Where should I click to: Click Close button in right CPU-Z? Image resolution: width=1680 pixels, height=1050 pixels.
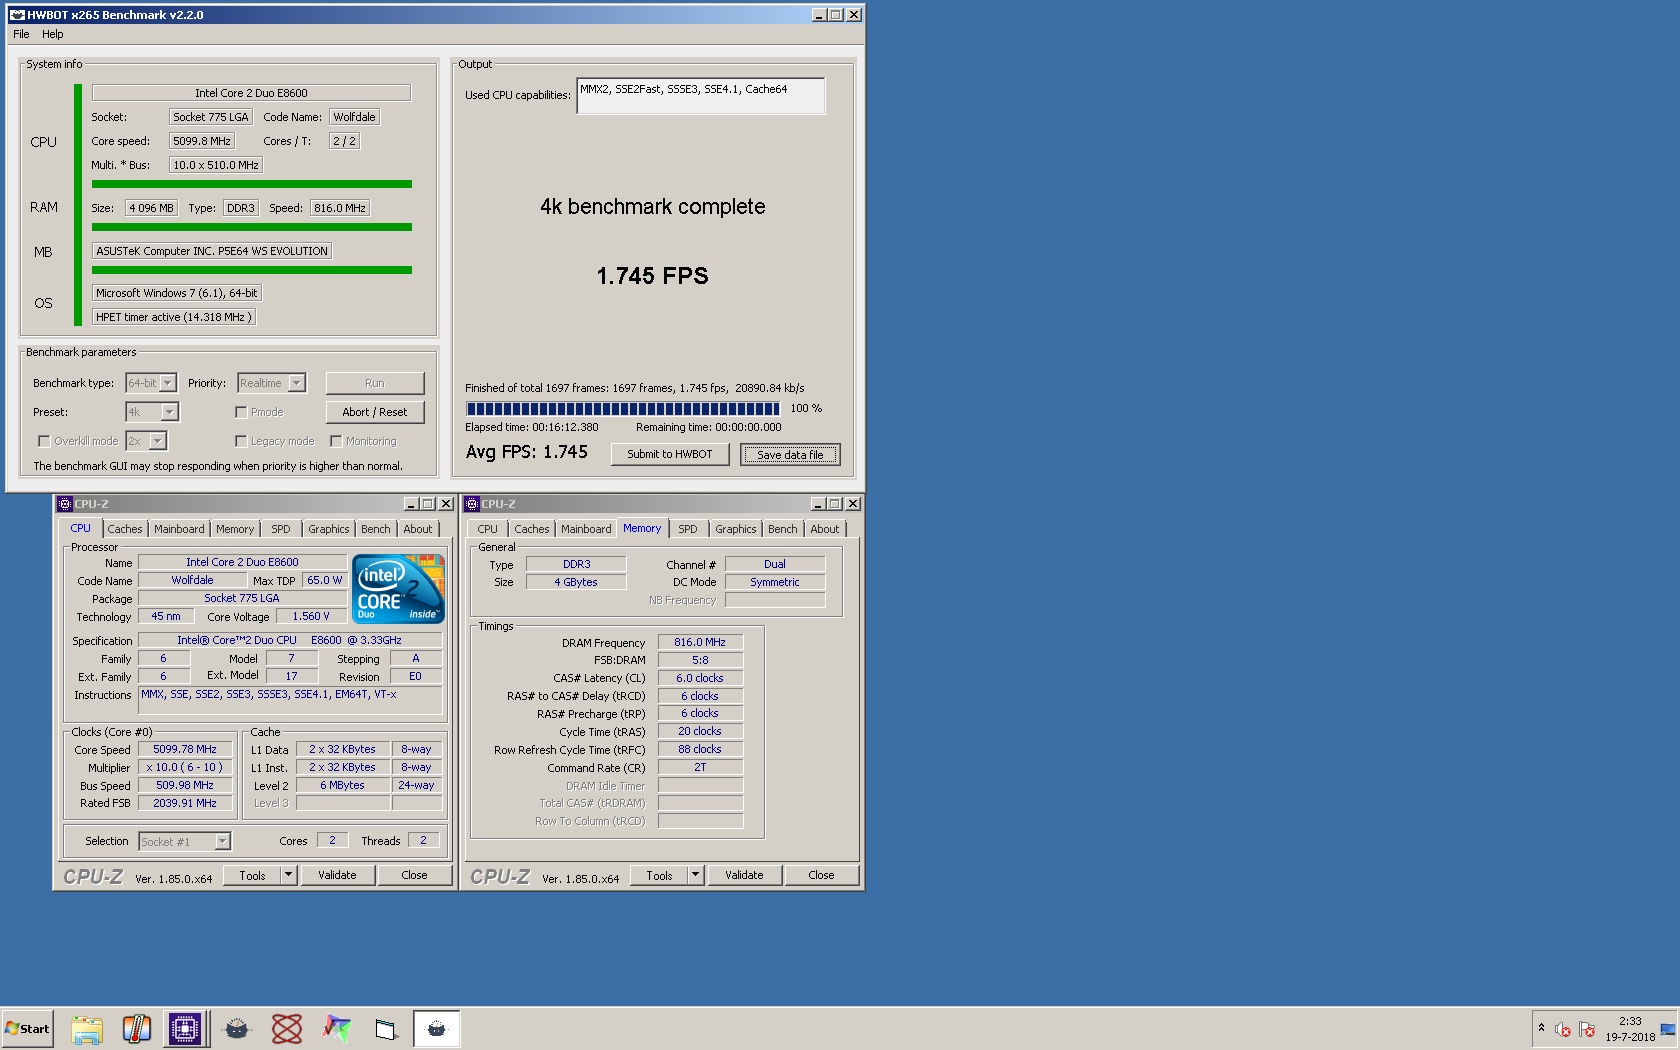(x=821, y=875)
